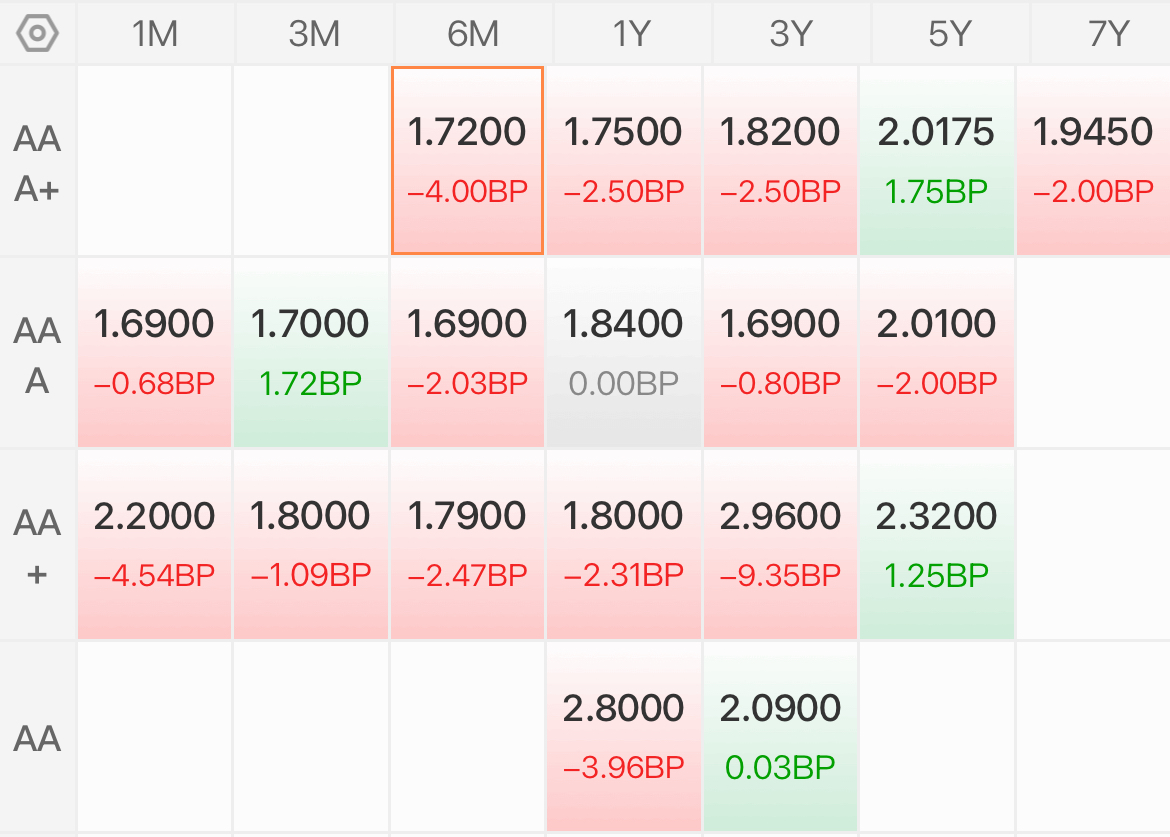Image resolution: width=1170 pixels, height=837 pixels.
Task: Click AA 3Y cell showing 2.0900
Action: click(x=780, y=737)
